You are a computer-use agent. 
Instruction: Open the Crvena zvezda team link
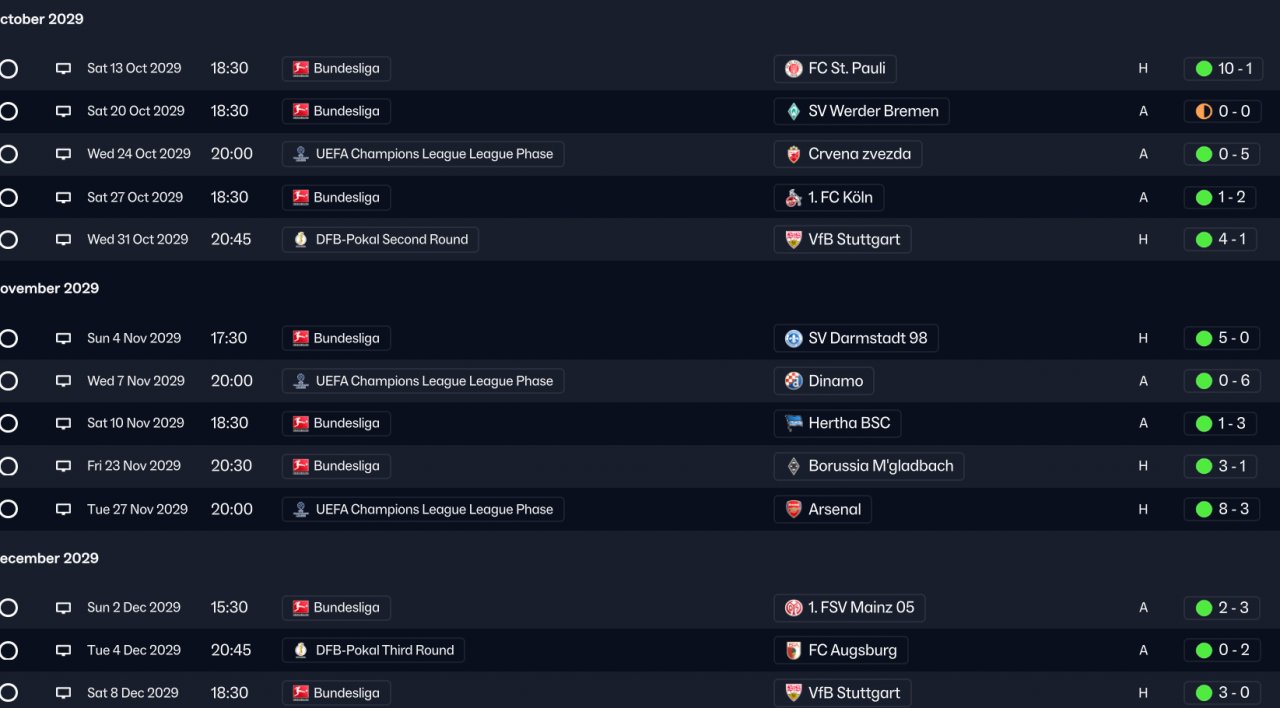[x=848, y=154]
